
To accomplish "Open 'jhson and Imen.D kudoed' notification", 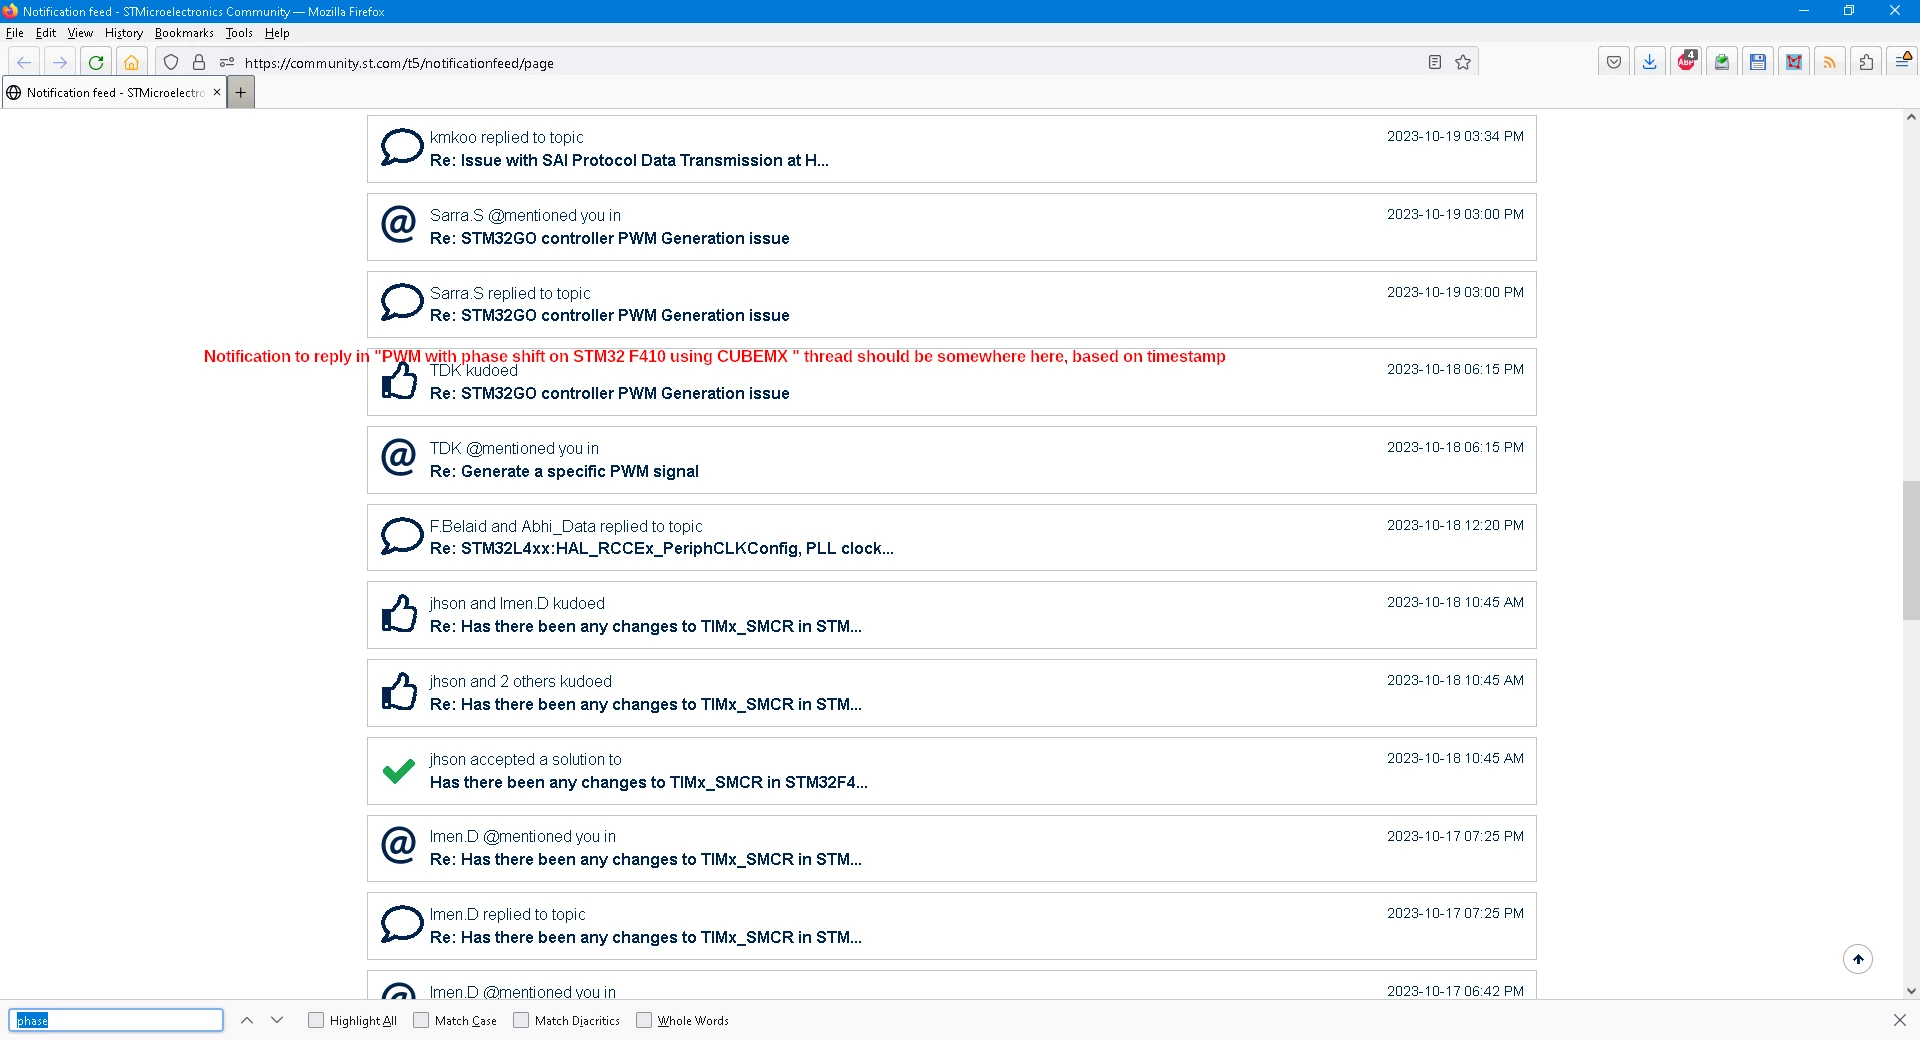I will [952, 615].
